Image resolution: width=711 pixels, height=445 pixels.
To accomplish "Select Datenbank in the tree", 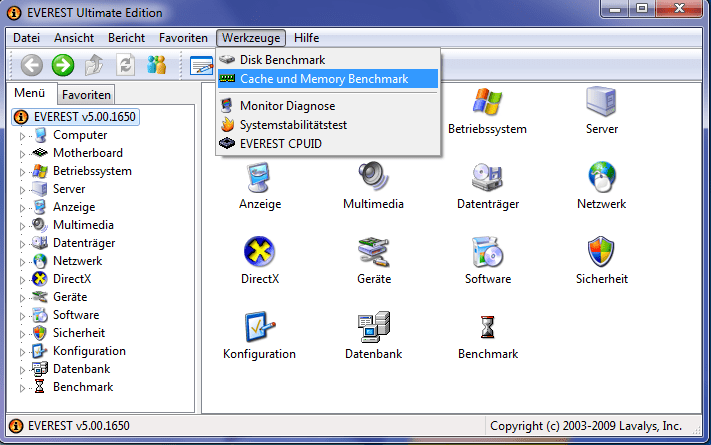I will [81, 369].
